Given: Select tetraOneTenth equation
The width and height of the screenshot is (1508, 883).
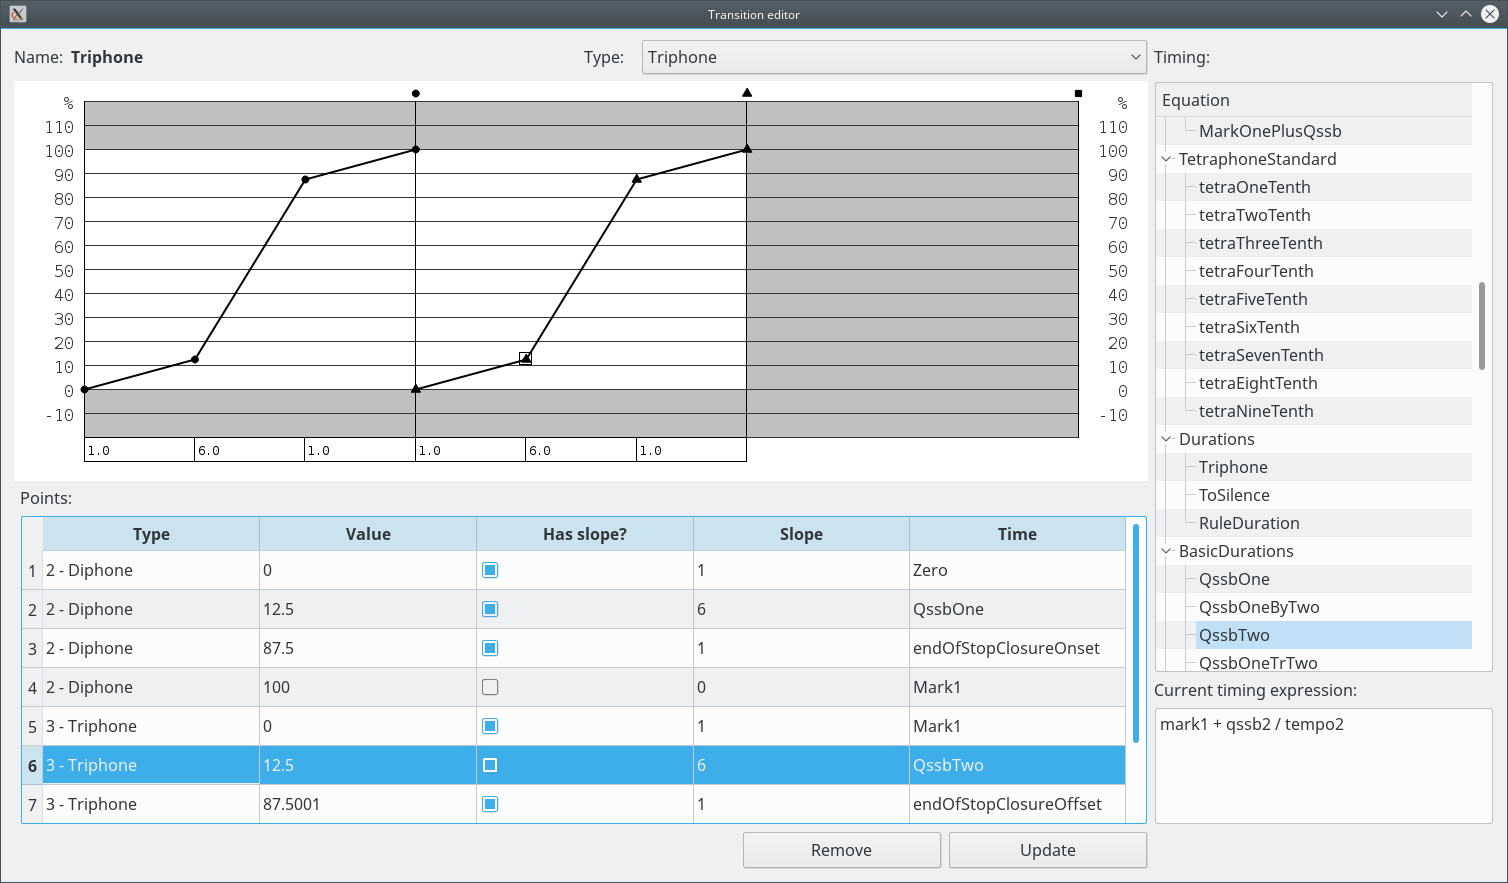Looking at the screenshot, I should point(1254,187).
